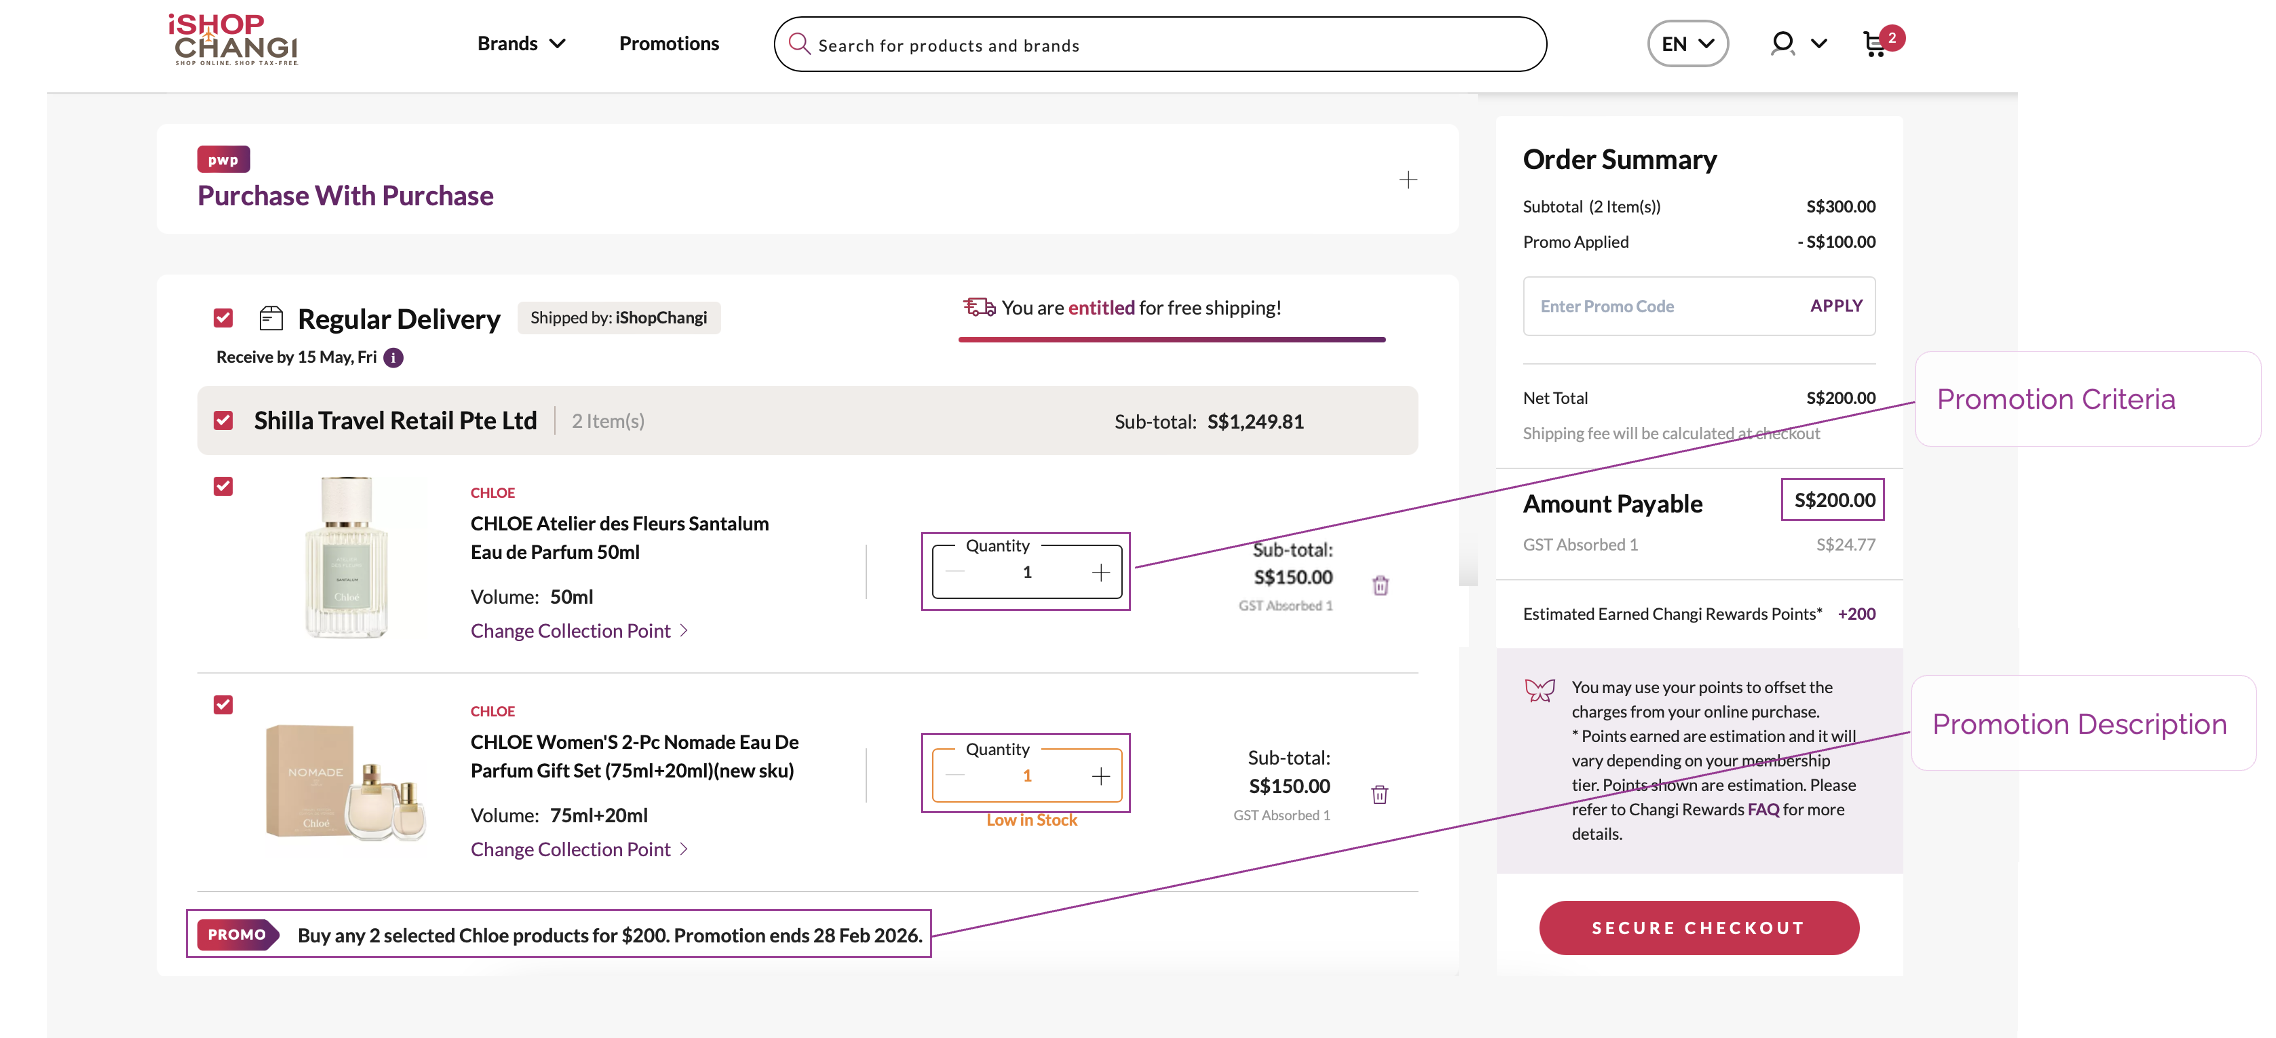
Task: Open the EN language dropdown
Action: click(x=1687, y=44)
